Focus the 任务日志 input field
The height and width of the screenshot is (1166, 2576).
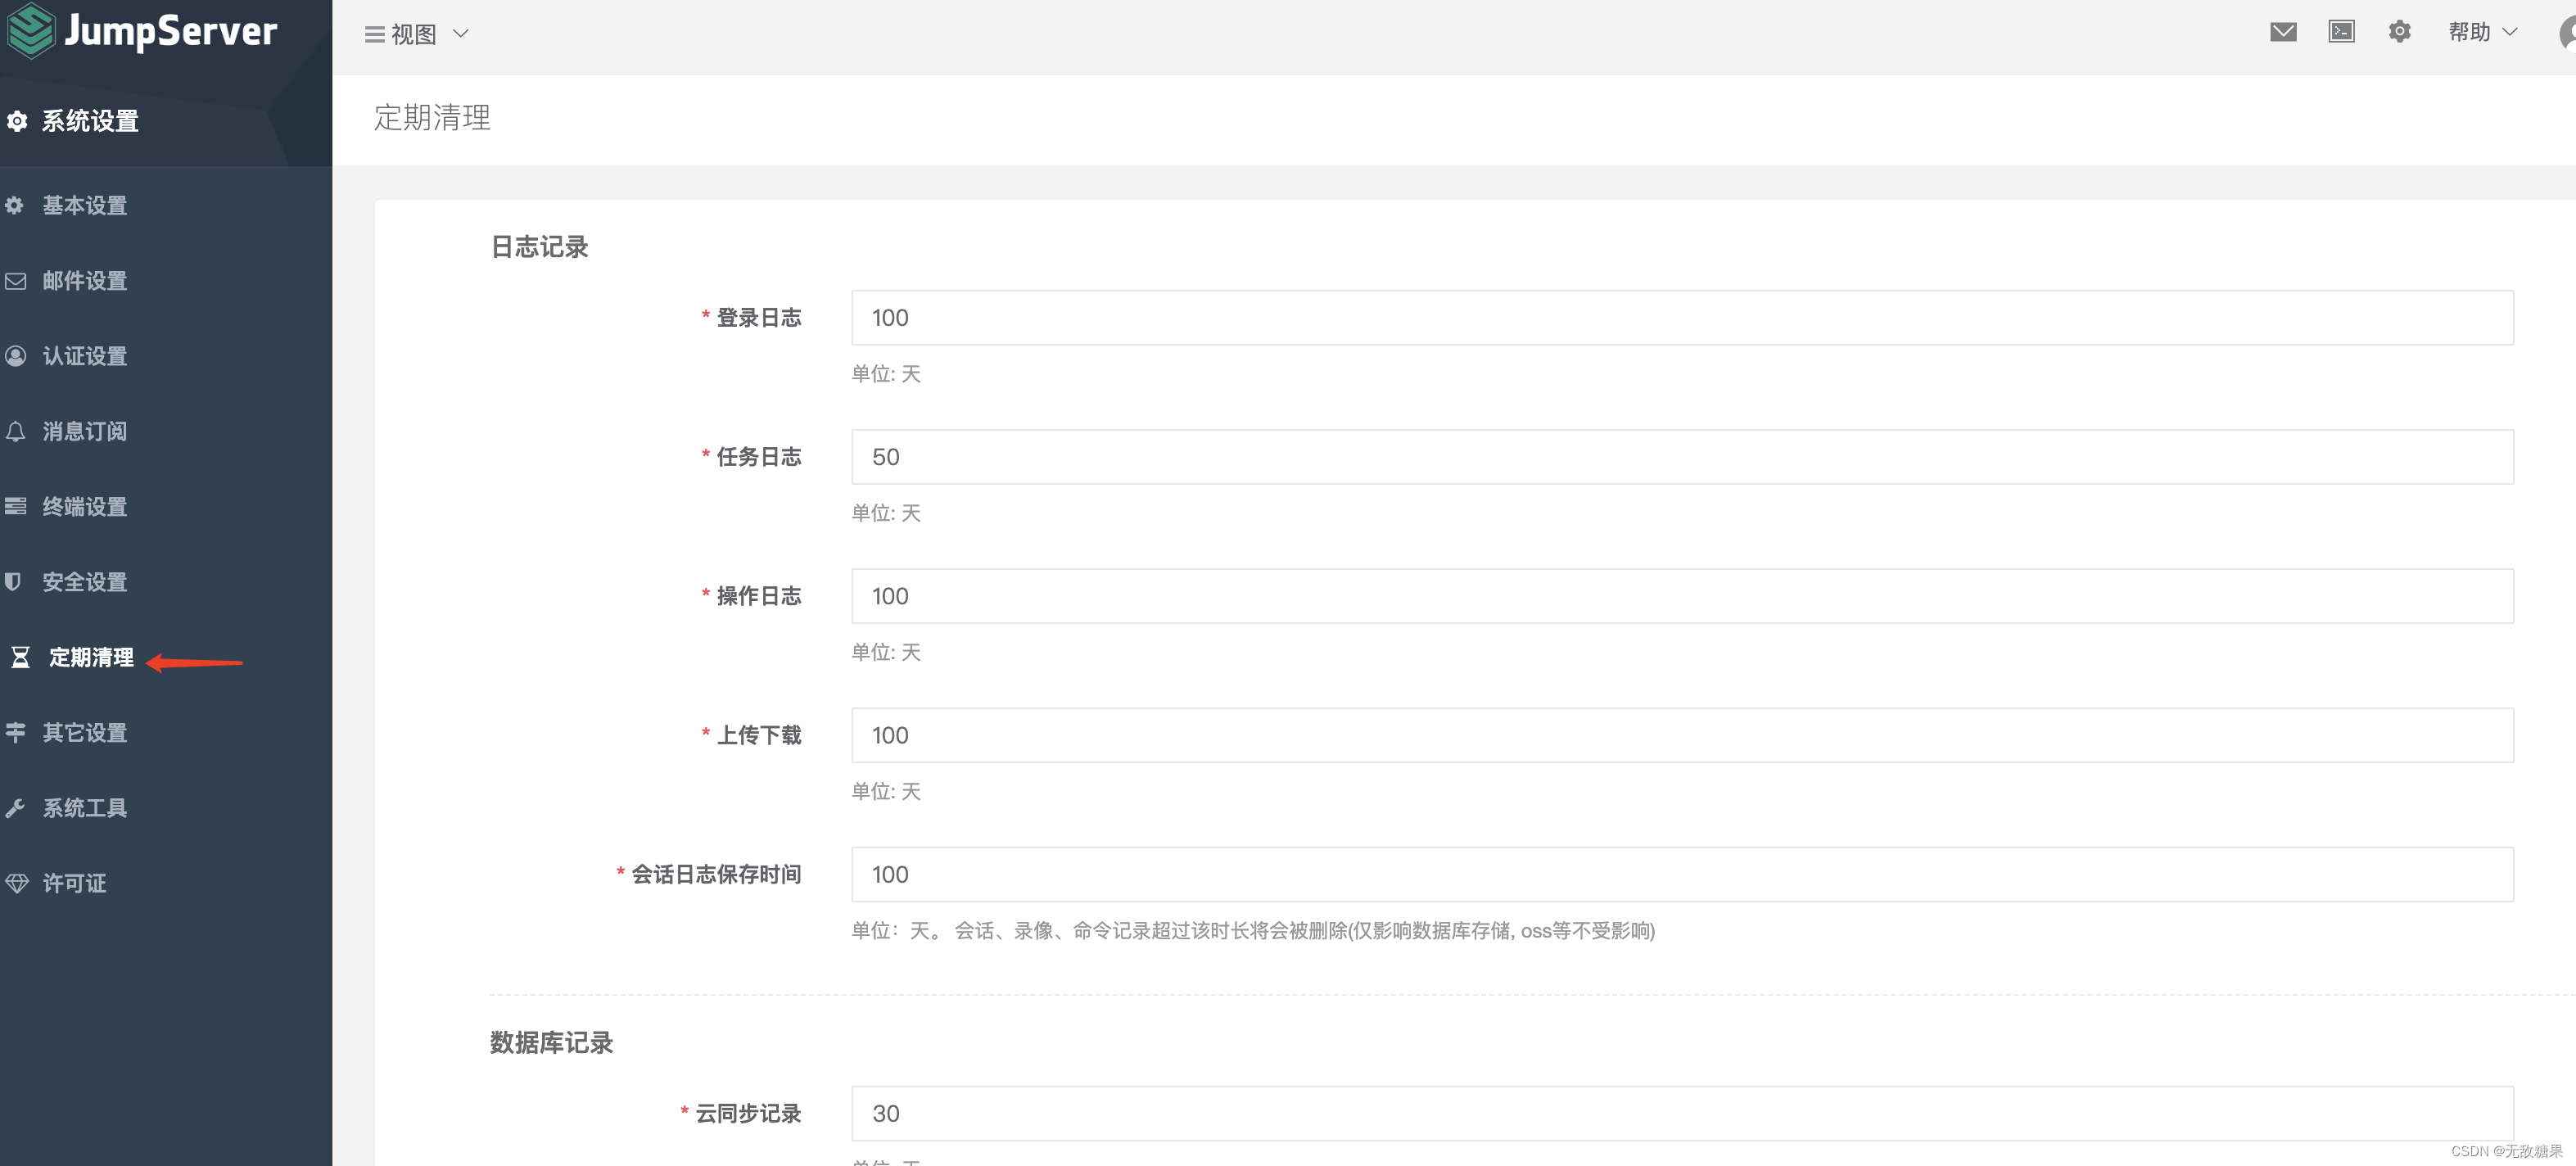pyautogui.click(x=1682, y=457)
